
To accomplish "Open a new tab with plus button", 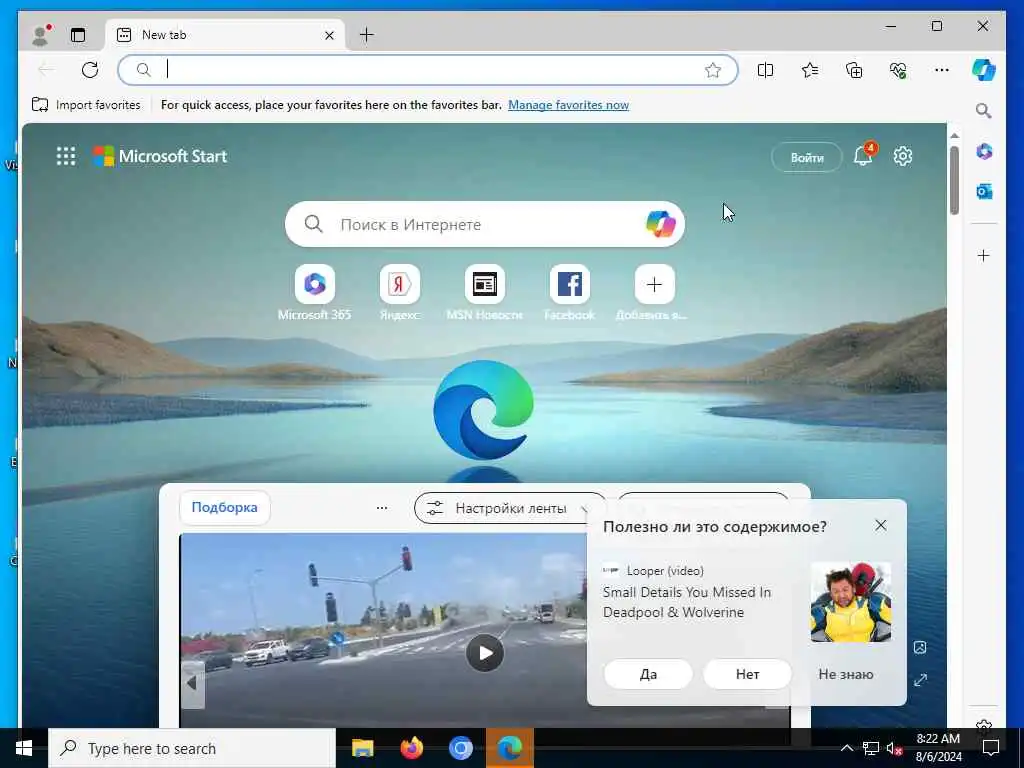I will click(366, 35).
